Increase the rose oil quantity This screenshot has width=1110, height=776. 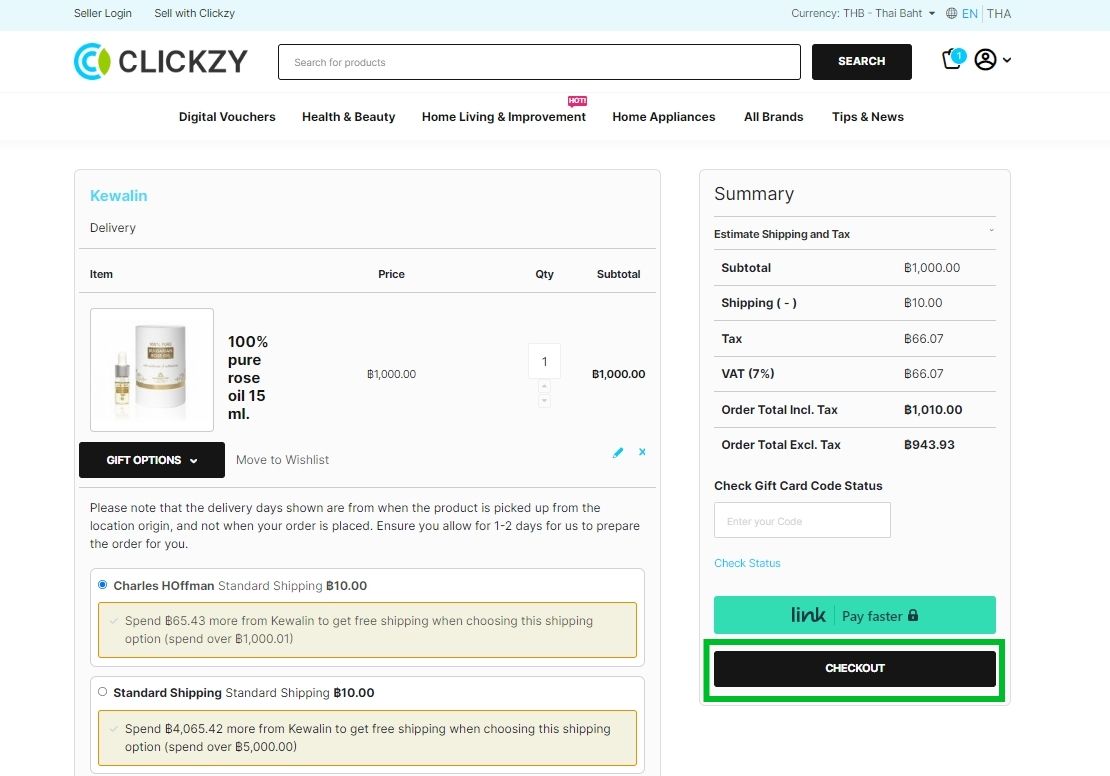[x=544, y=387]
